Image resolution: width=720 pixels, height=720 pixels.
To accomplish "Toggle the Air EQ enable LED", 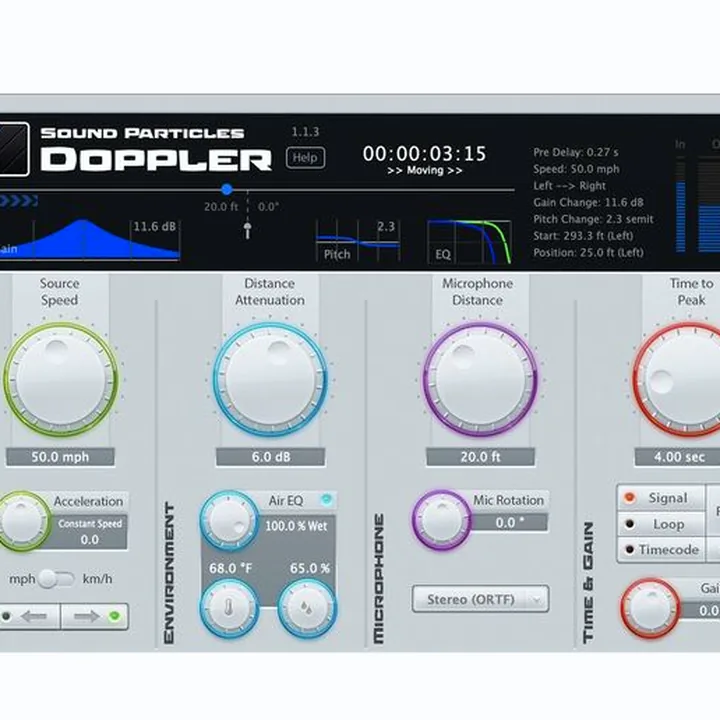I will [326, 499].
